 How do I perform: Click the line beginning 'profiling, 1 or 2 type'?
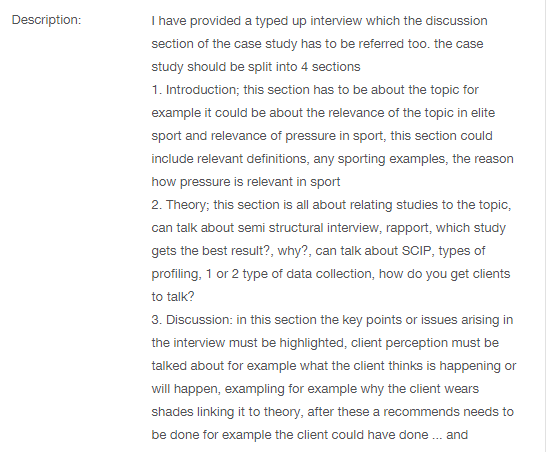click(331, 274)
